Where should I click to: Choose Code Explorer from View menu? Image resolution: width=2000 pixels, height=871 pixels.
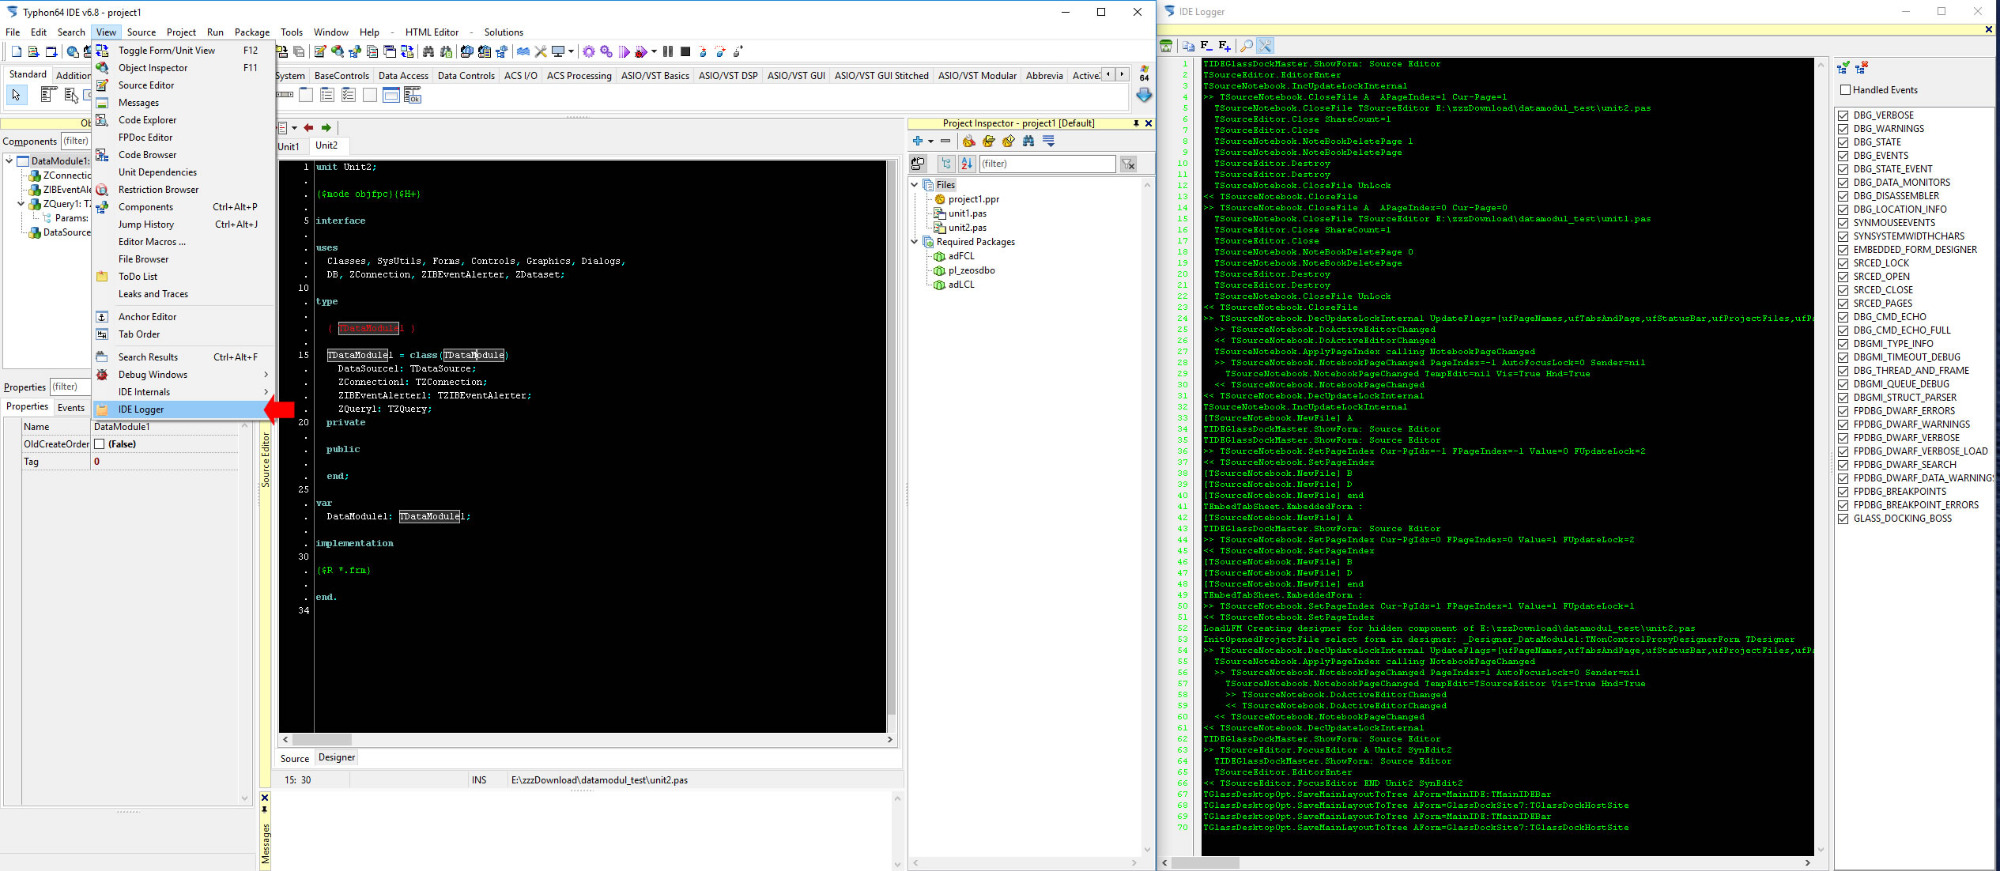[183, 120]
